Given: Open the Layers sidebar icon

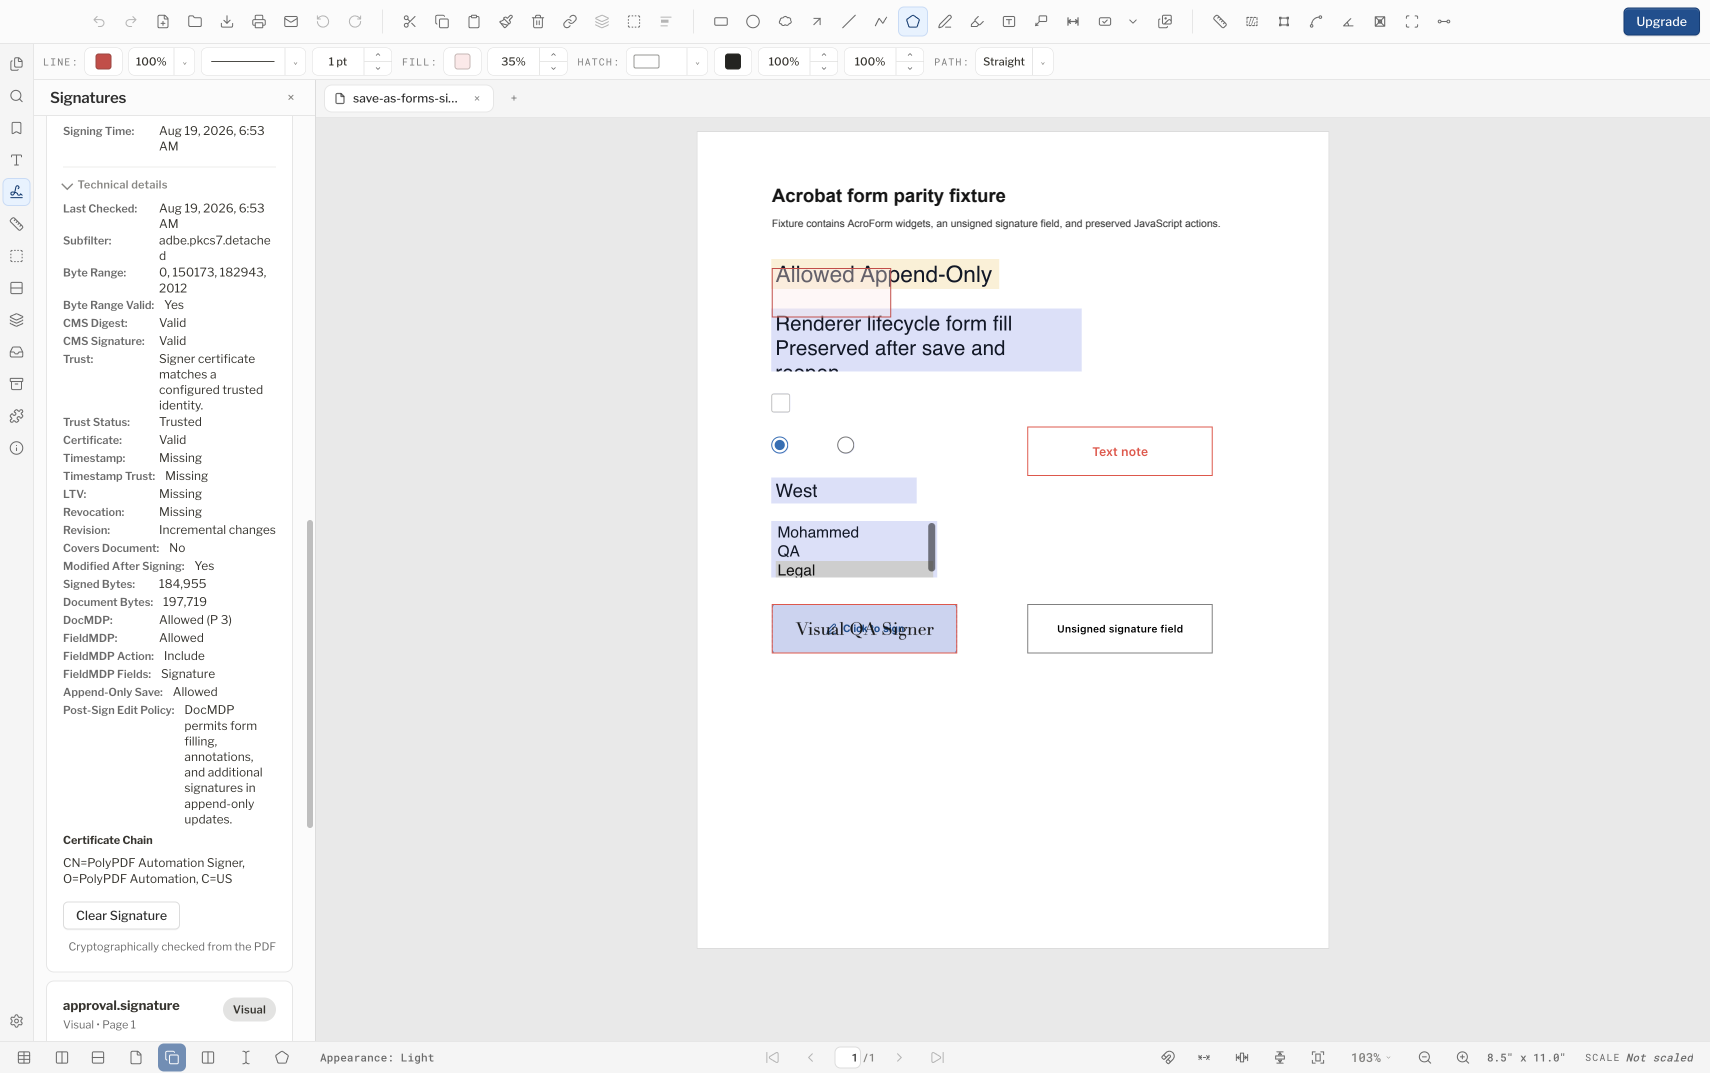Looking at the screenshot, I should click(16, 320).
